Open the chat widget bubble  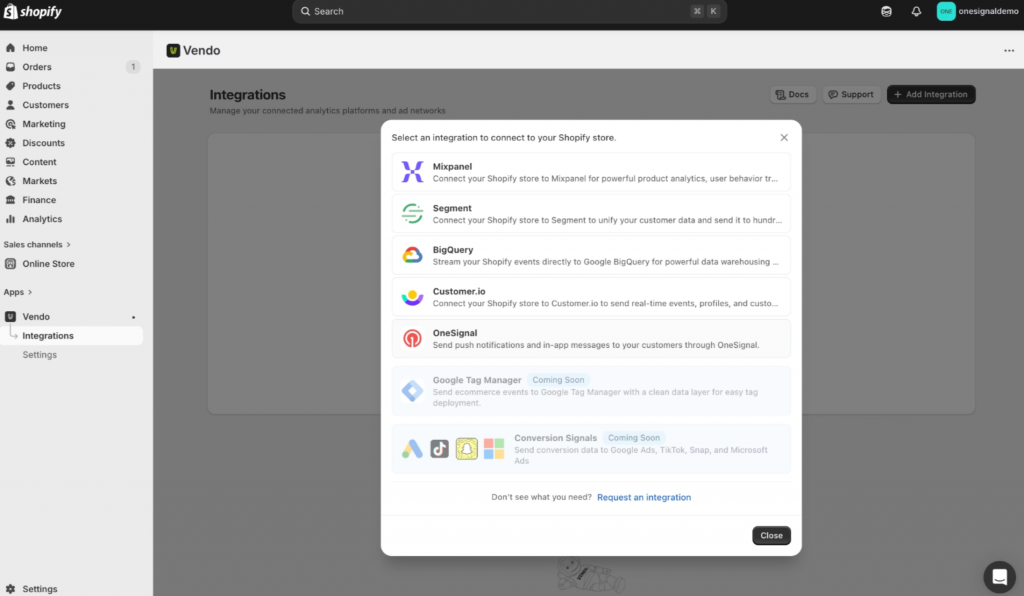tap(999, 576)
